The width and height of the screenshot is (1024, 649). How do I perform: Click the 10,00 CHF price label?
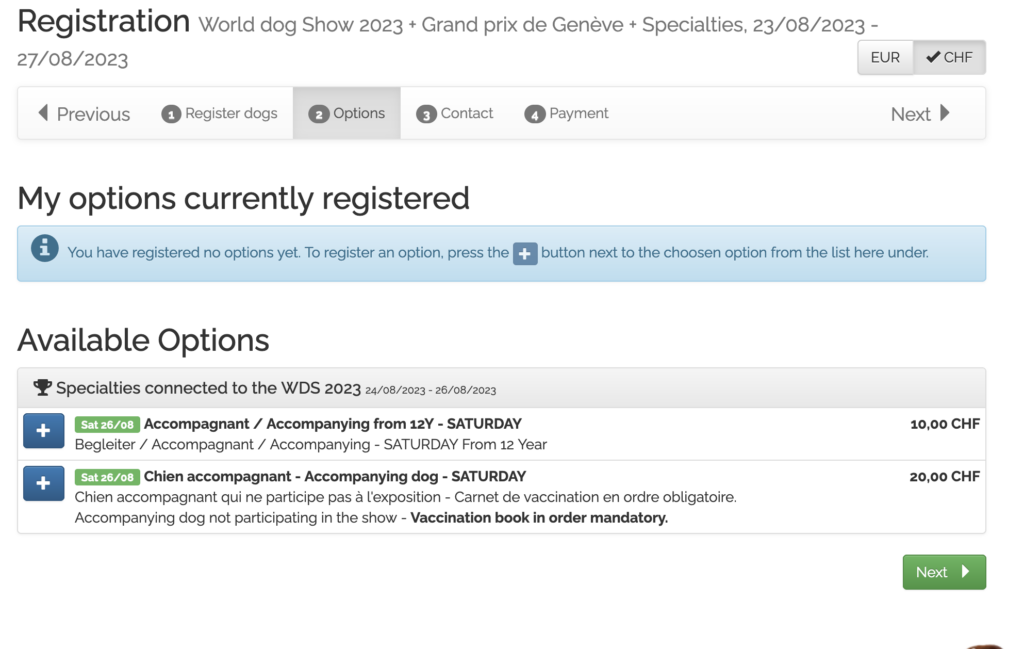pos(944,424)
